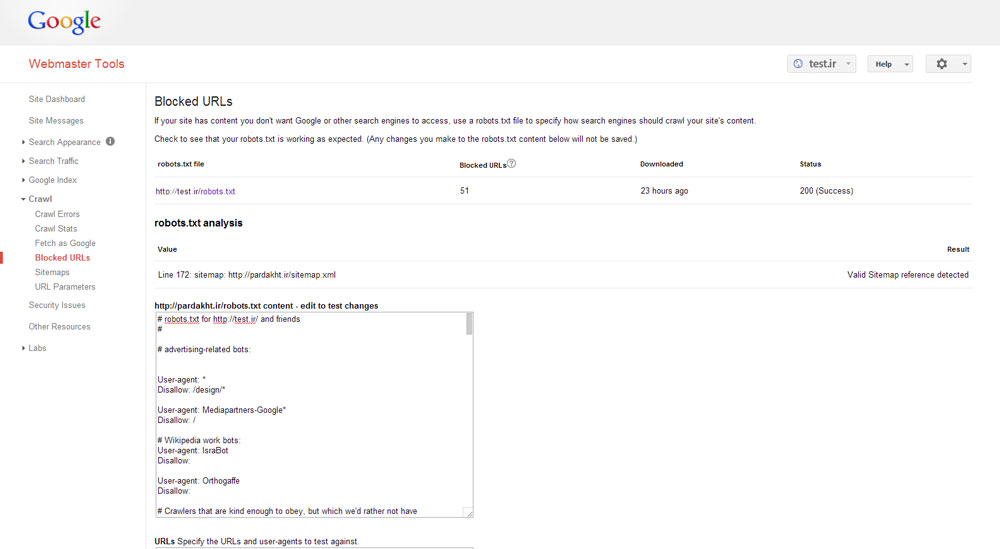Expand the Google Index section
Image resolution: width=1000 pixels, height=549 pixels.
[24, 180]
